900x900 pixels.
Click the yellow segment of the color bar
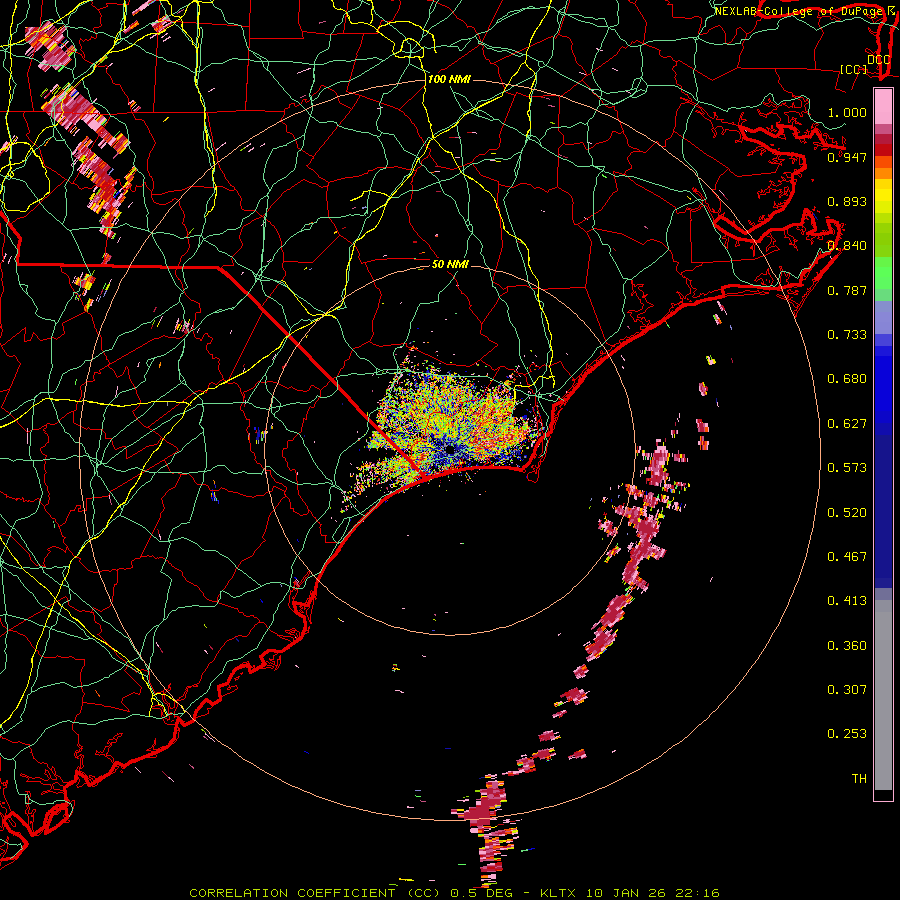tap(883, 196)
